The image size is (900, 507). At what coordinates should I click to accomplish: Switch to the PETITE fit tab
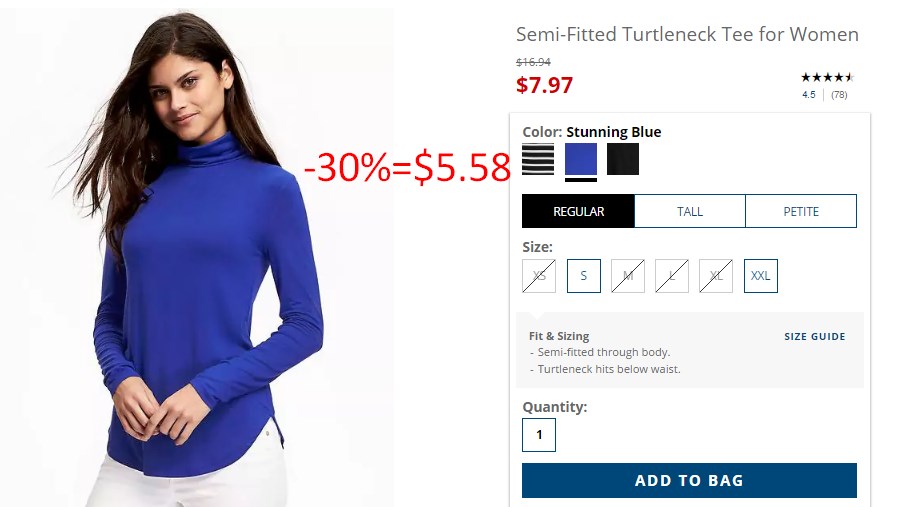[x=801, y=211]
